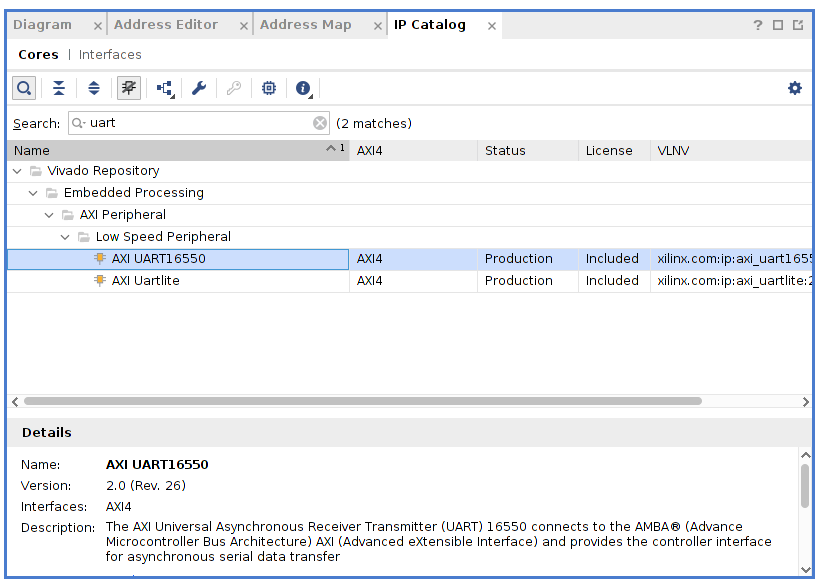Click the Vivado Repository folder icon

click(x=36, y=171)
